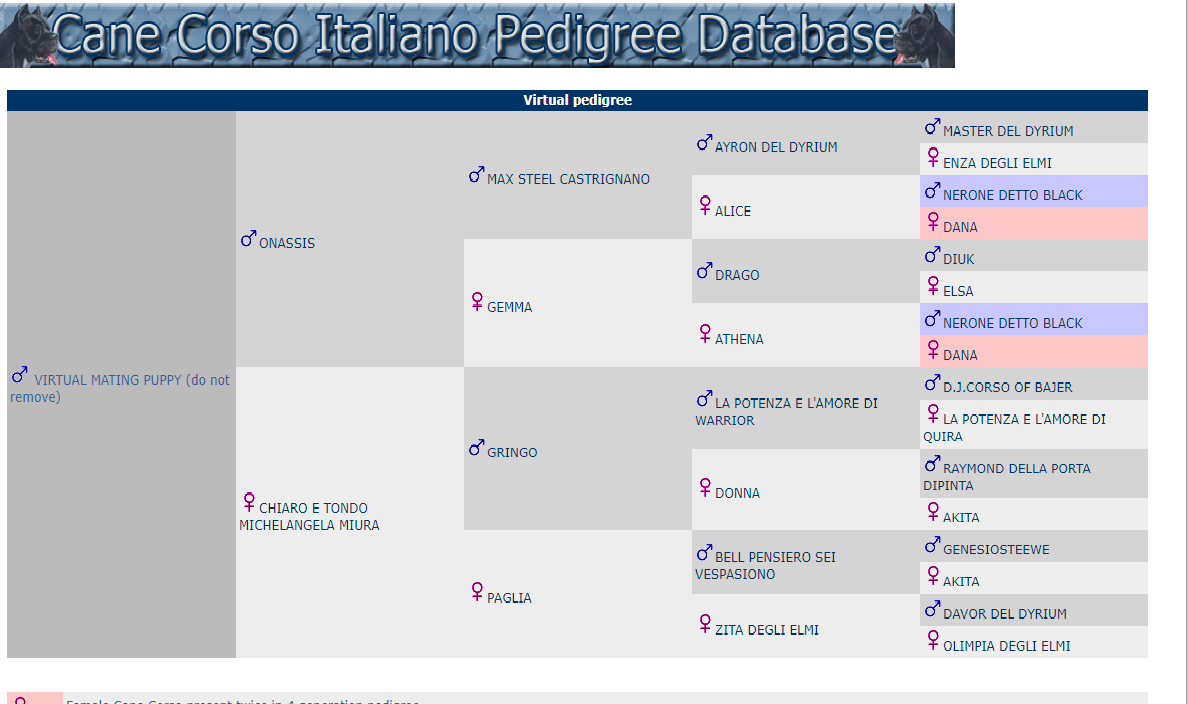Viewport: 1188px width, 704px height.
Task: Open ZITA DEGLI ELMI entry
Action: [767, 630]
